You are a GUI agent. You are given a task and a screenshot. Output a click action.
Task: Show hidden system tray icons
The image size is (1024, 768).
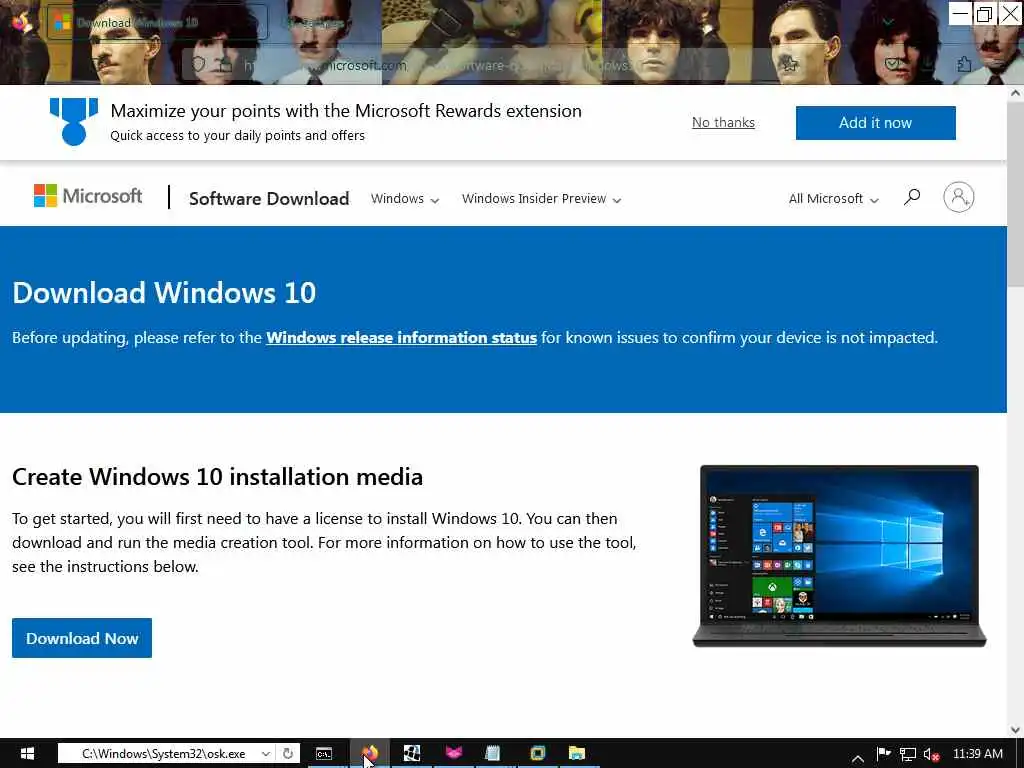[x=858, y=757]
